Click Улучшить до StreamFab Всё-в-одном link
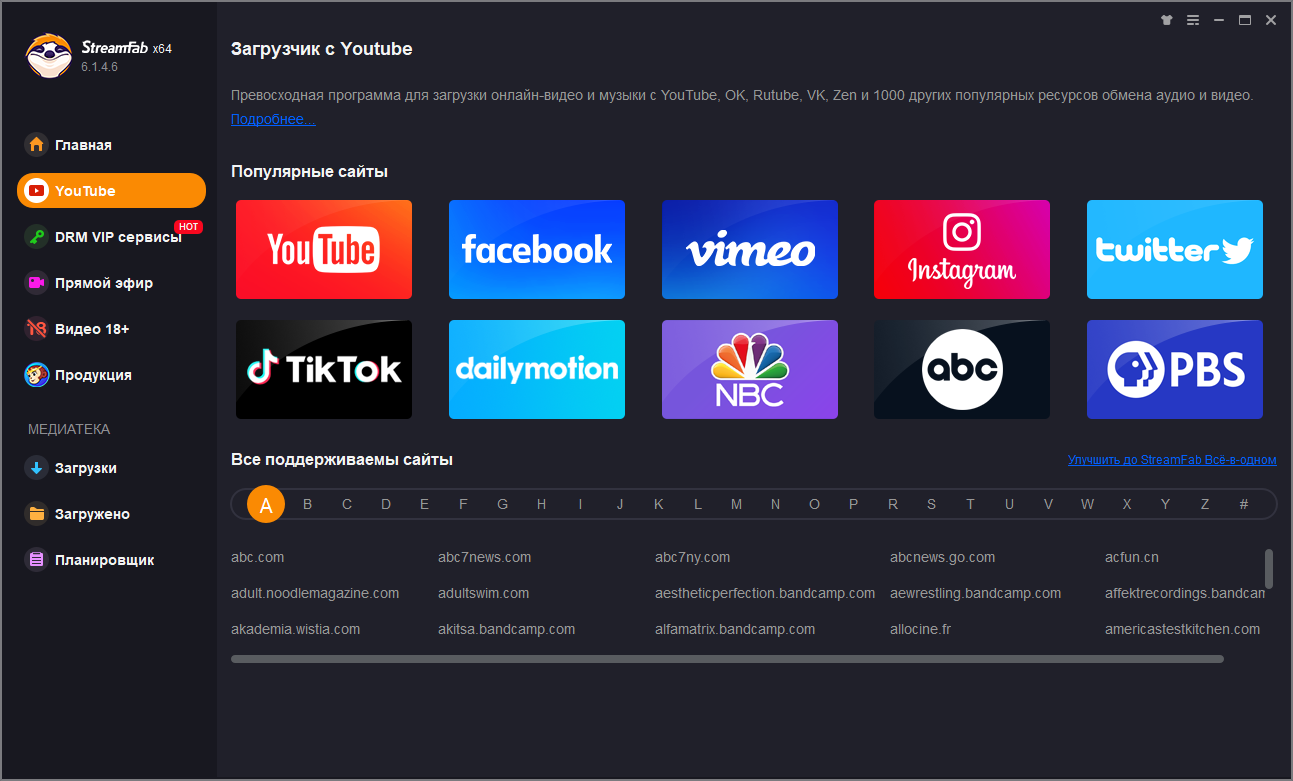1293x781 pixels. [x=1172, y=460]
